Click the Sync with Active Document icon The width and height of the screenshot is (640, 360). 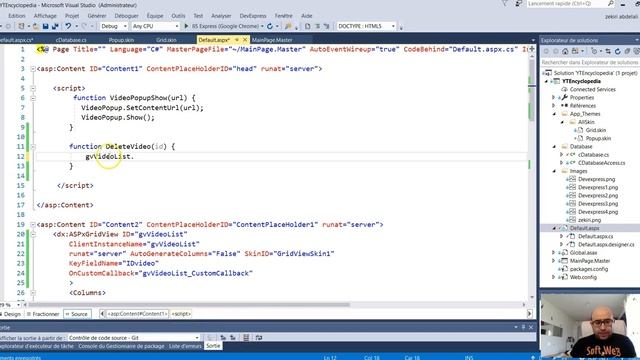tap(608, 51)
